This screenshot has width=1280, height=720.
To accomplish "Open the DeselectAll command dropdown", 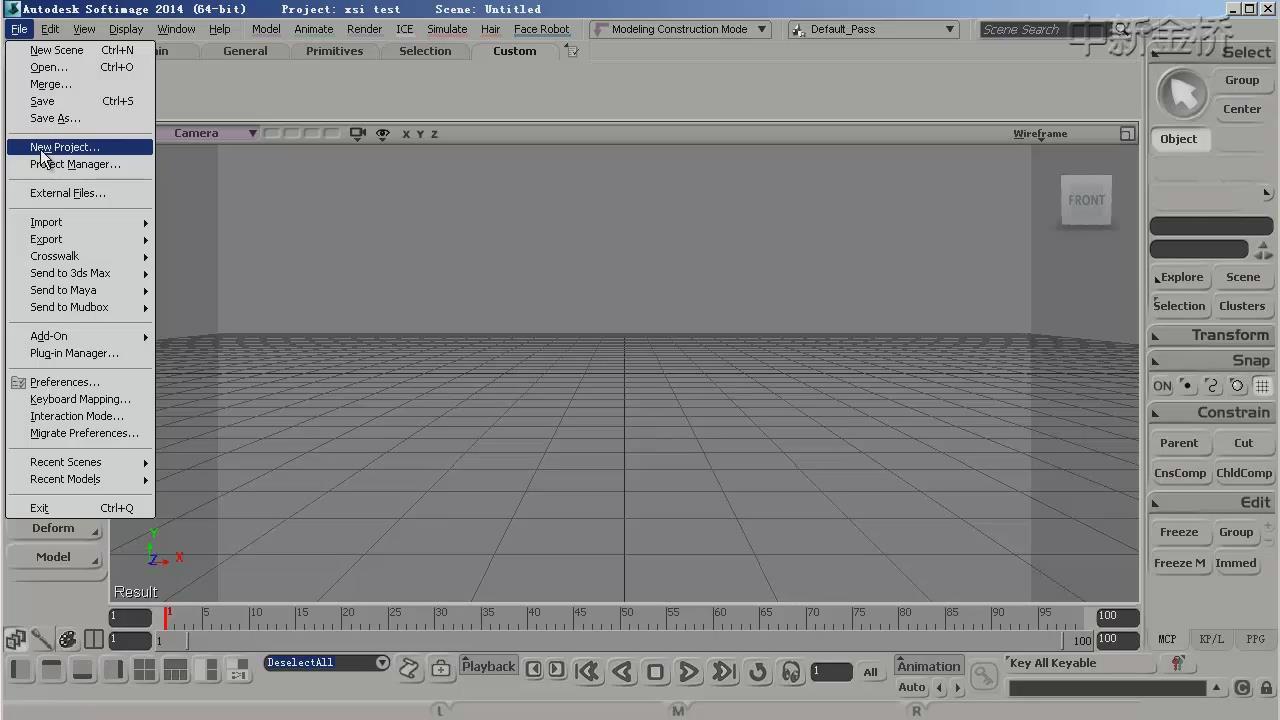I will click(x=382, y=663).
